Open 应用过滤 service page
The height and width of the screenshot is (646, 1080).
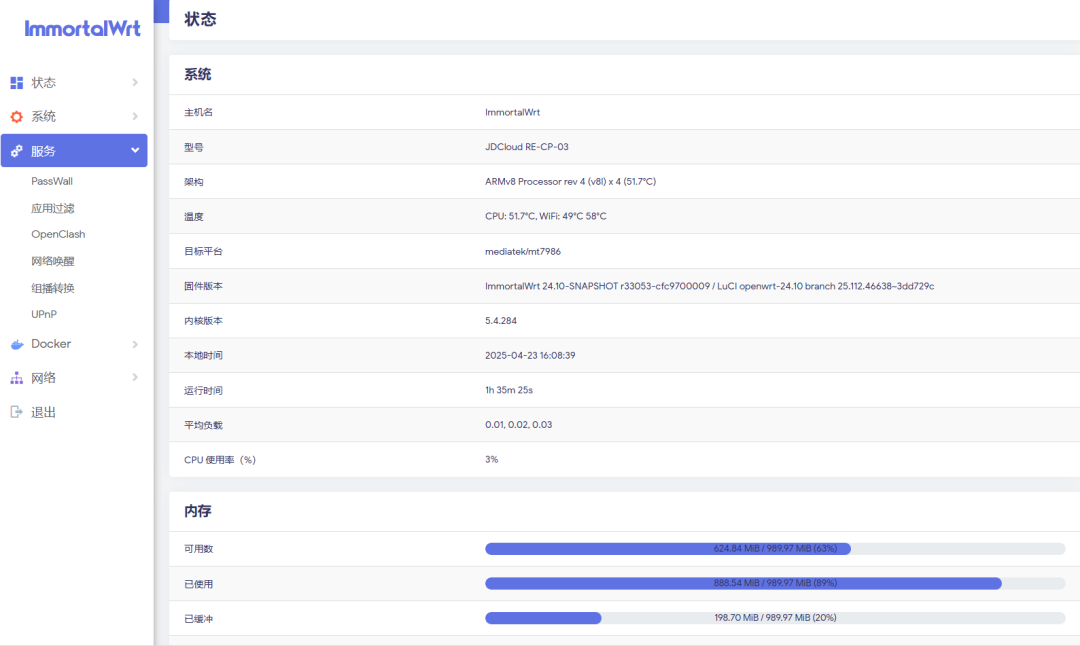pyautogui.click(x=52, y=208)
